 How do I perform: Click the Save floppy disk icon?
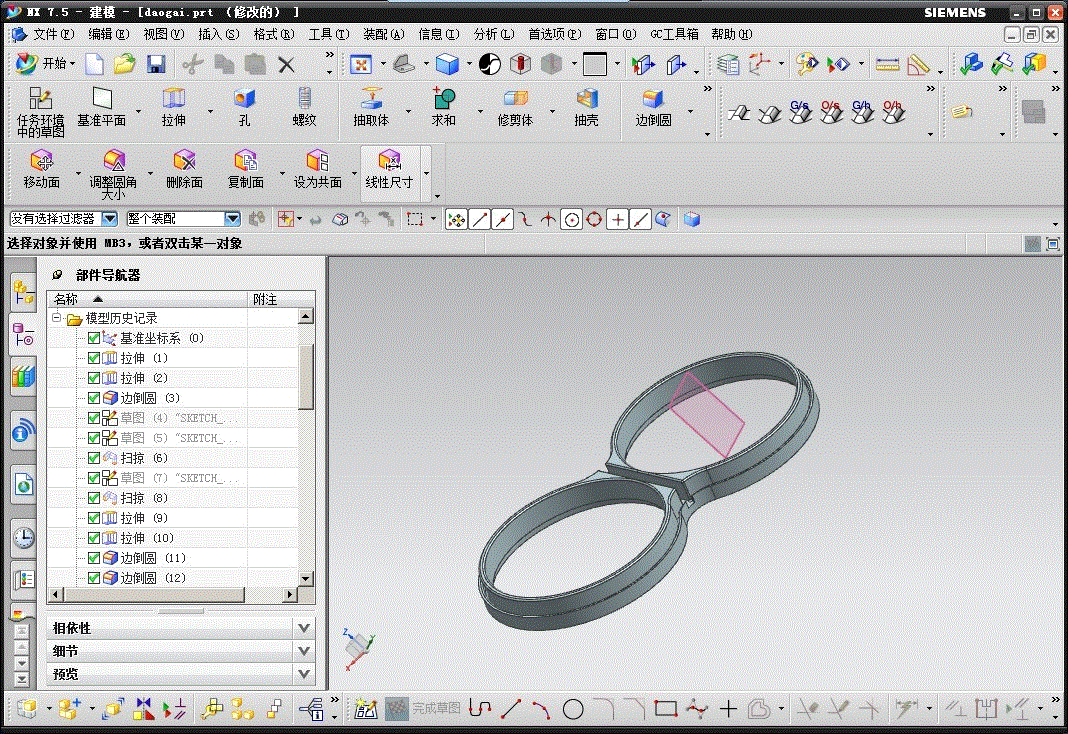tap(156, 64)
